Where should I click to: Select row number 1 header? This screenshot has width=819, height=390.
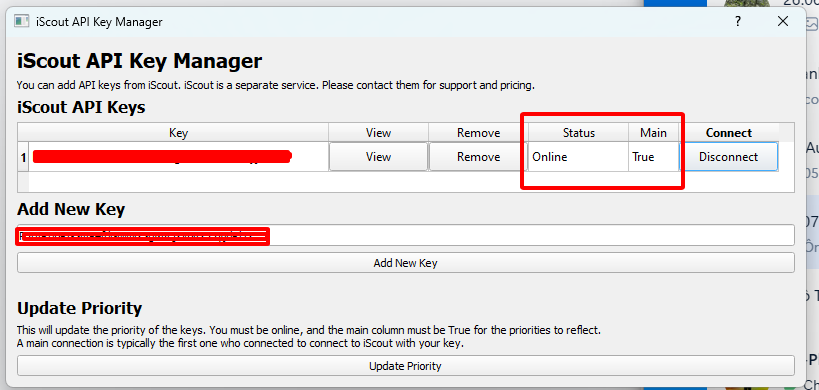(23, 157)
